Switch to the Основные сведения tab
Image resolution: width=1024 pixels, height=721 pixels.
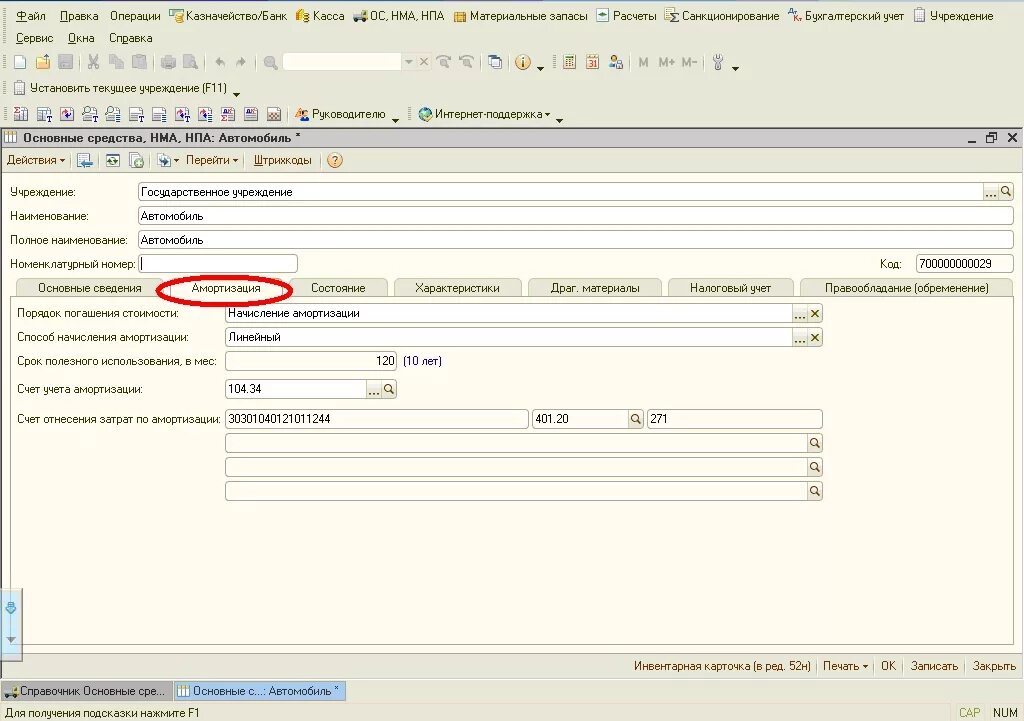[x=89, y=288]
